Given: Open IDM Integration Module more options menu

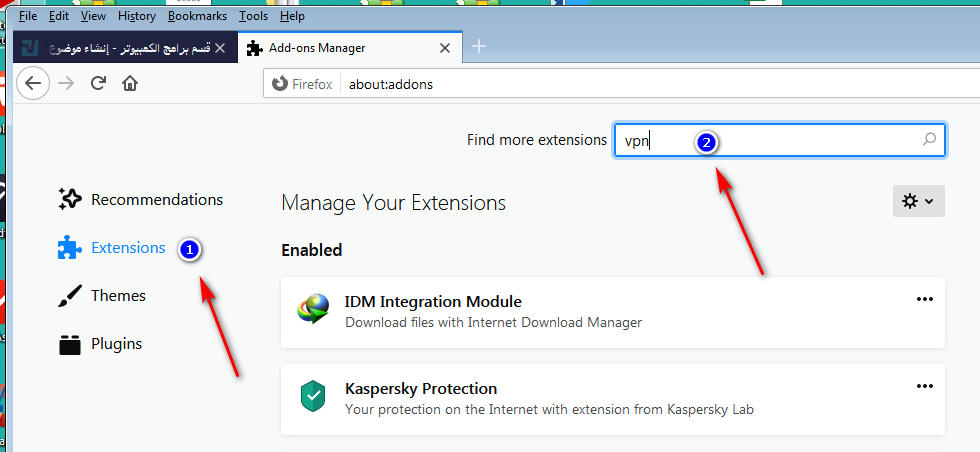Looking at the screenshot, I should click(924, 299).
